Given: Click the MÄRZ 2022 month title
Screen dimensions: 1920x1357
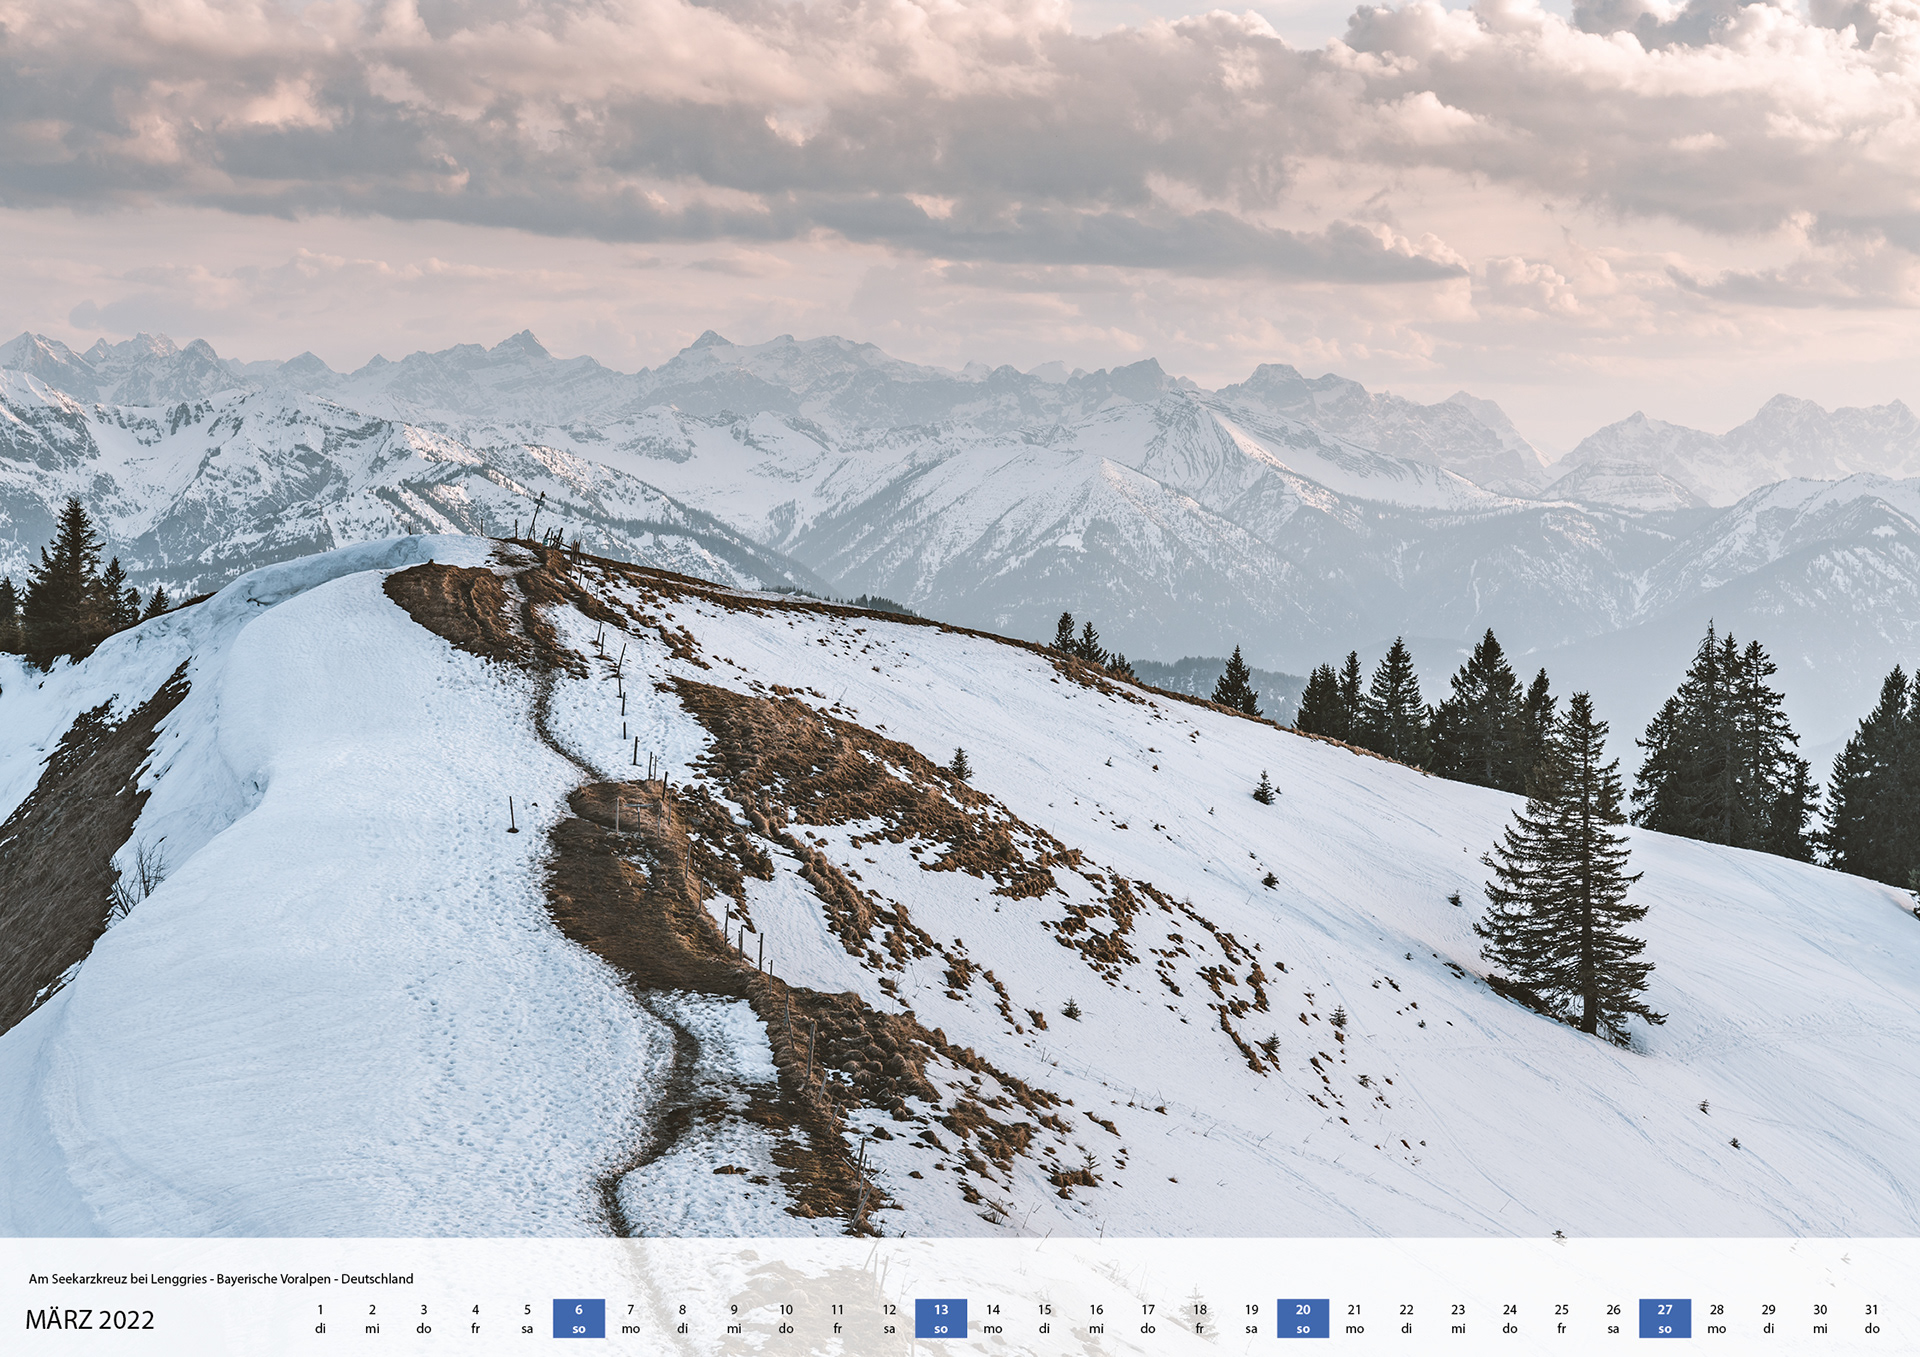Looking at the screenshot, I should (x=90, y=1320).
